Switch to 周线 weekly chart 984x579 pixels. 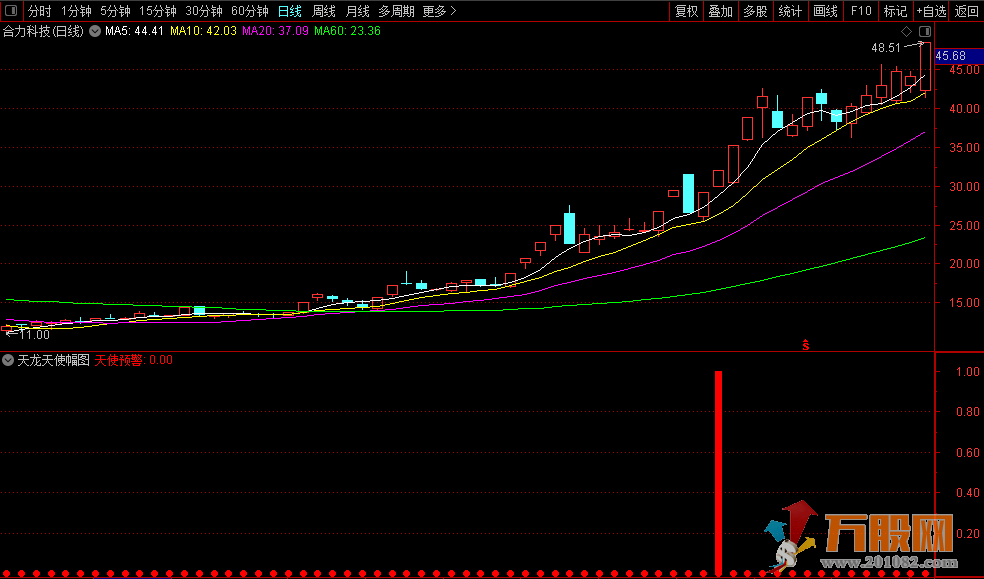324,11
